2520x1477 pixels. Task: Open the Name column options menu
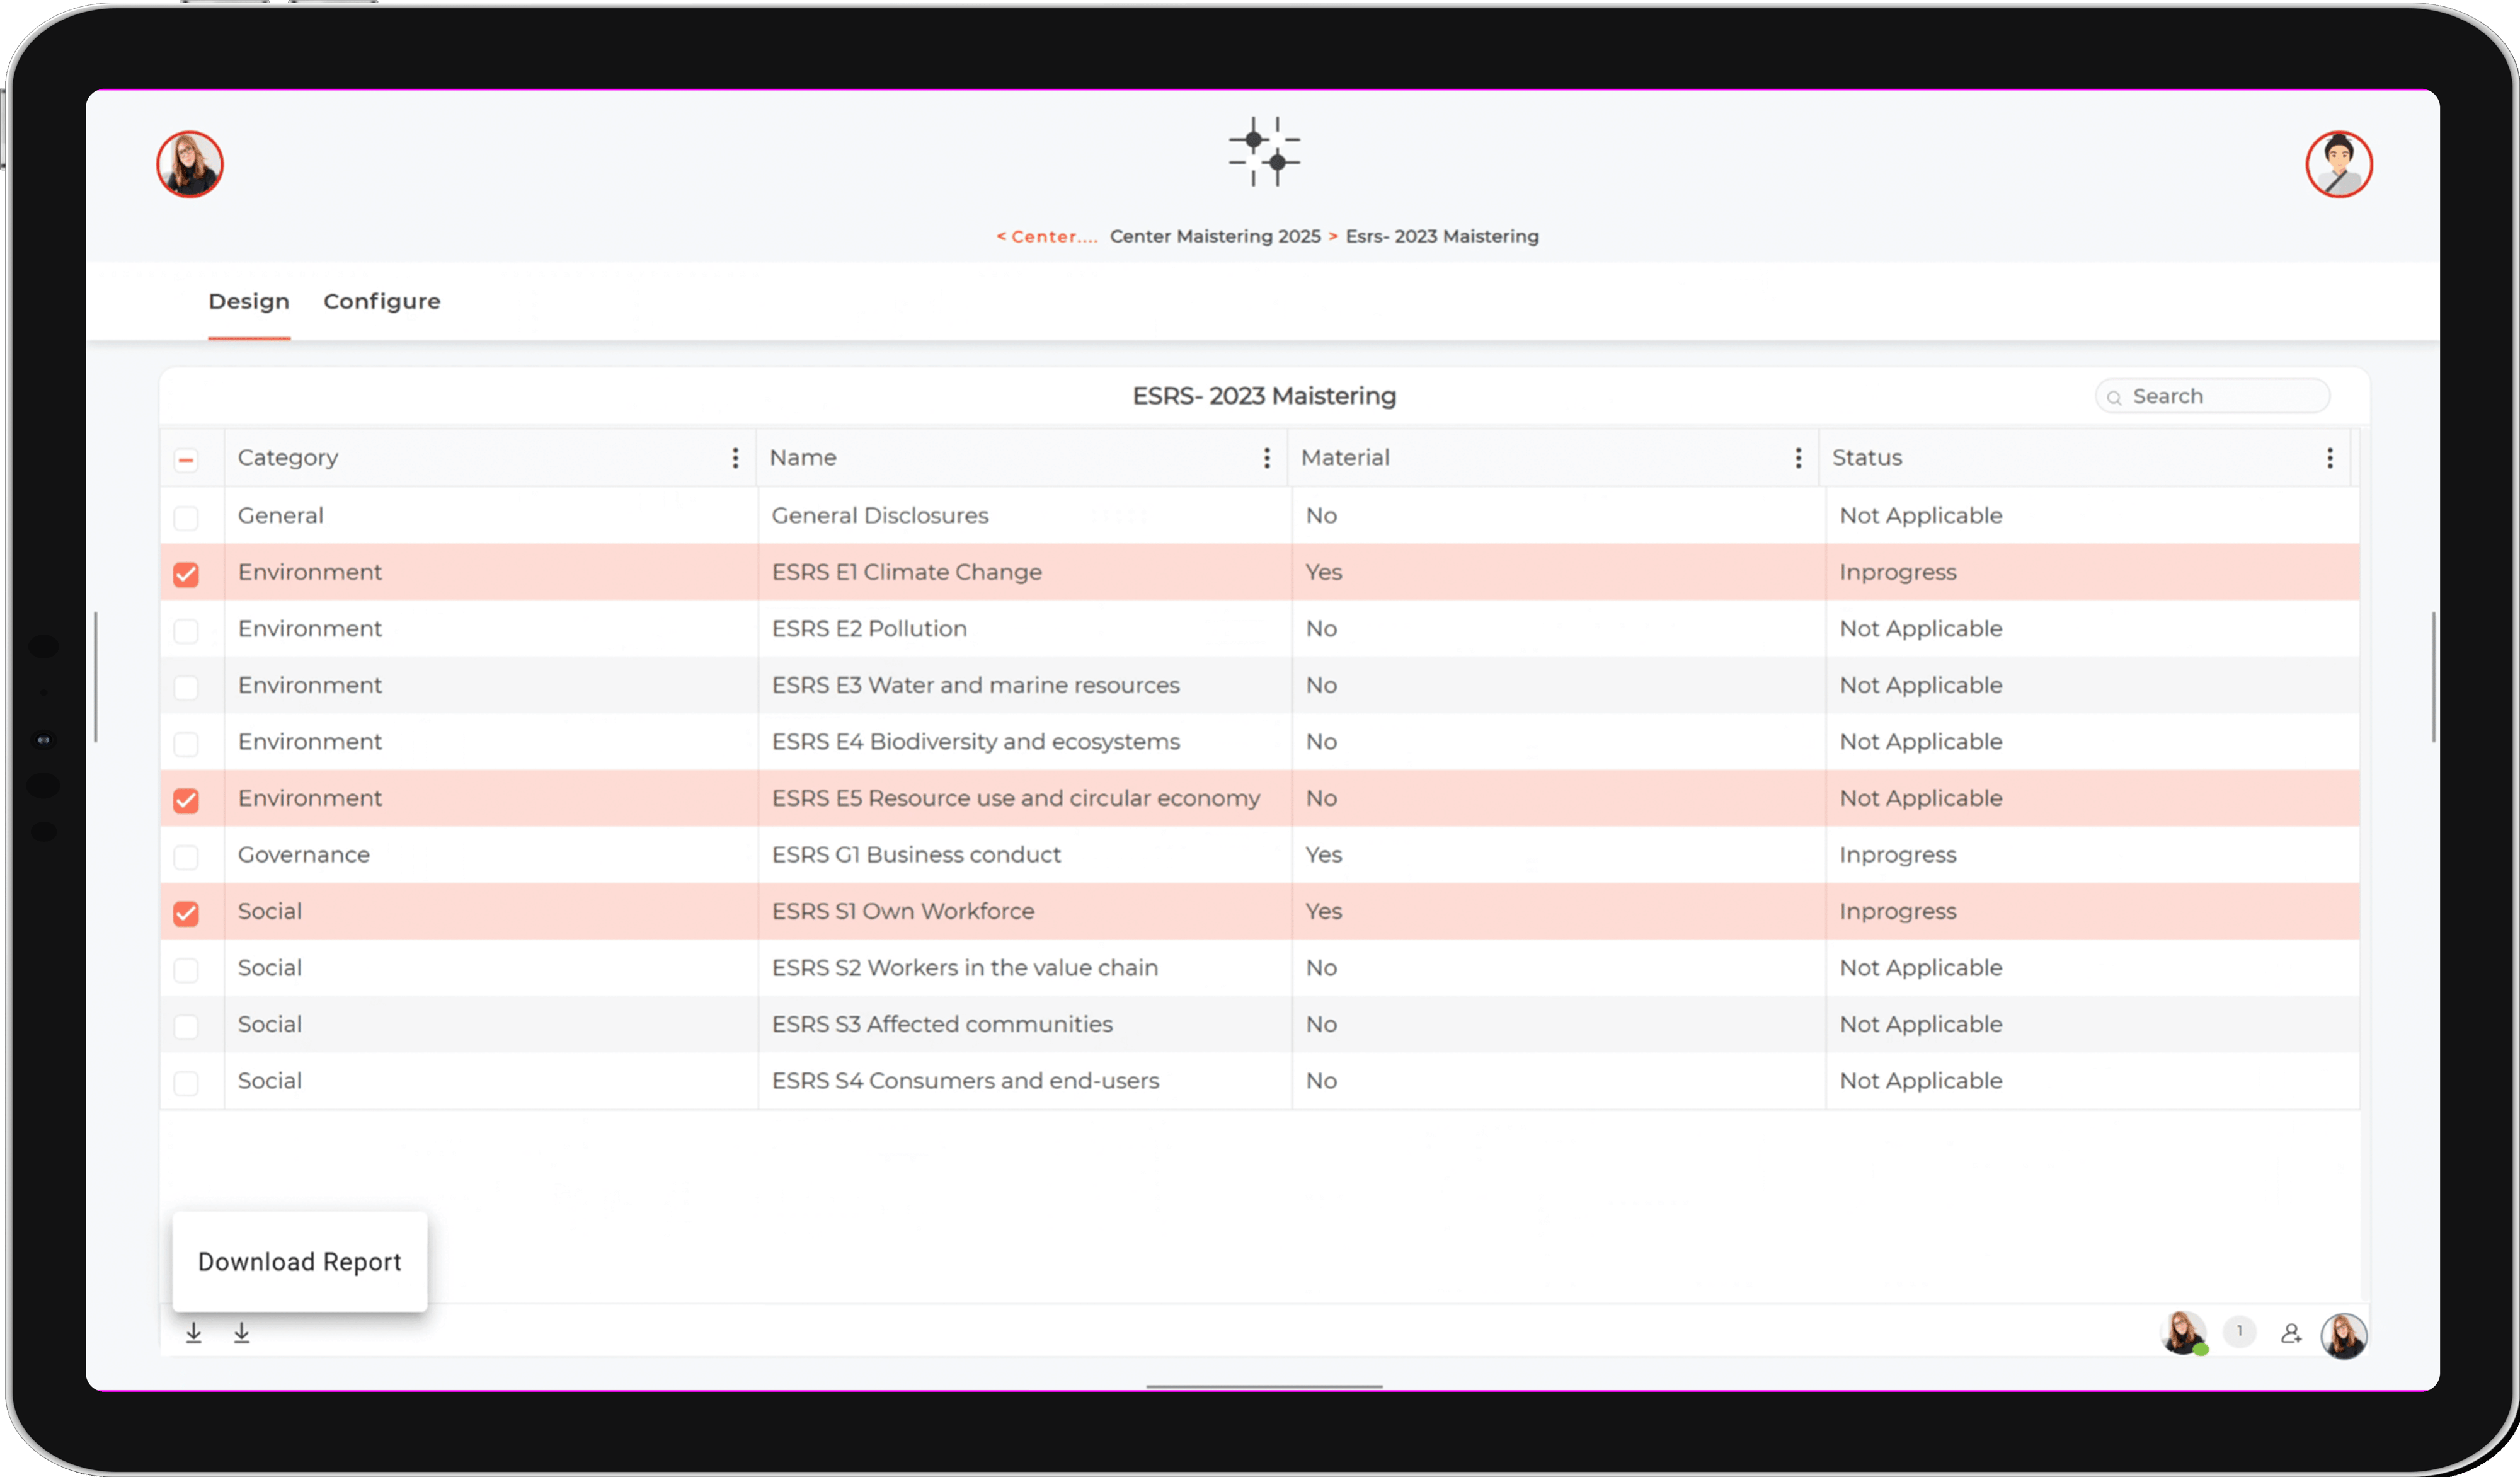(1267, 458)
